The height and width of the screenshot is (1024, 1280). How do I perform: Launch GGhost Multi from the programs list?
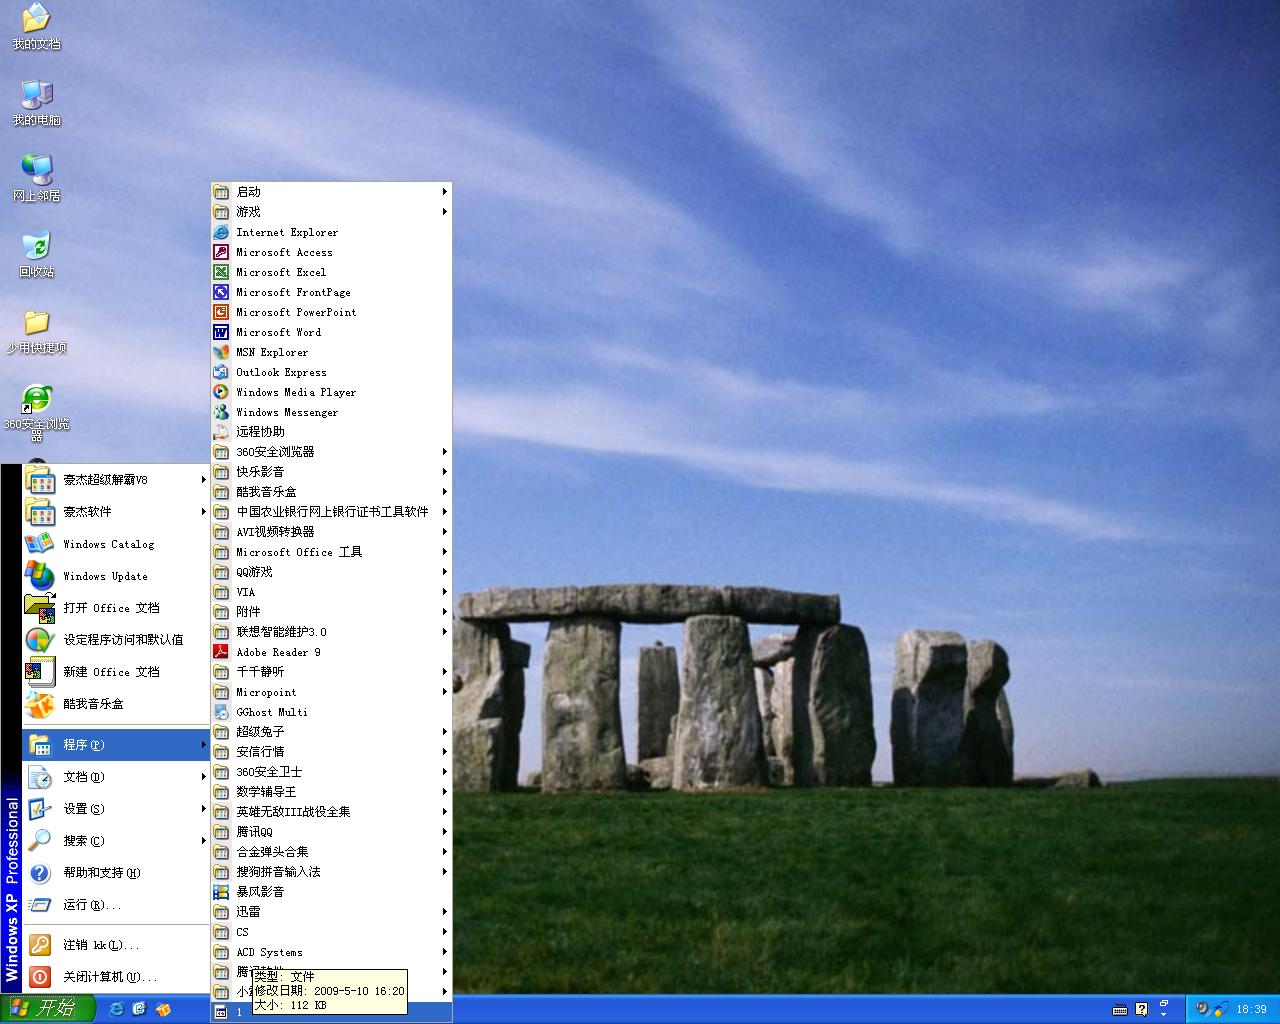(331, 712)
